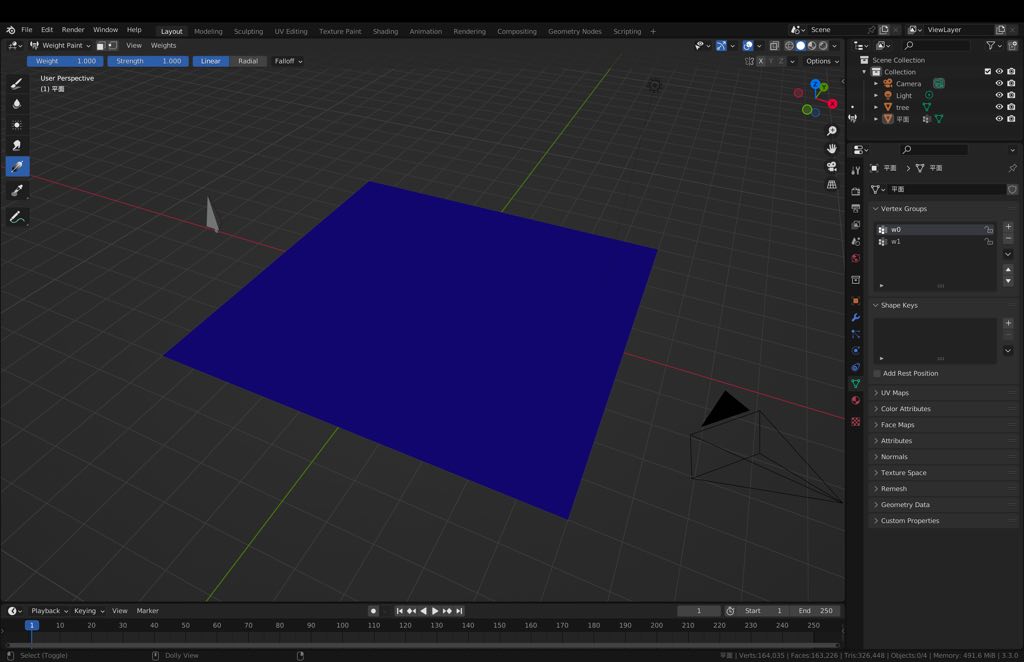Select the Sample Weight eyedropper tool
The height and width of the screenshot is (662, 1024).
click(x=16, y=166)
